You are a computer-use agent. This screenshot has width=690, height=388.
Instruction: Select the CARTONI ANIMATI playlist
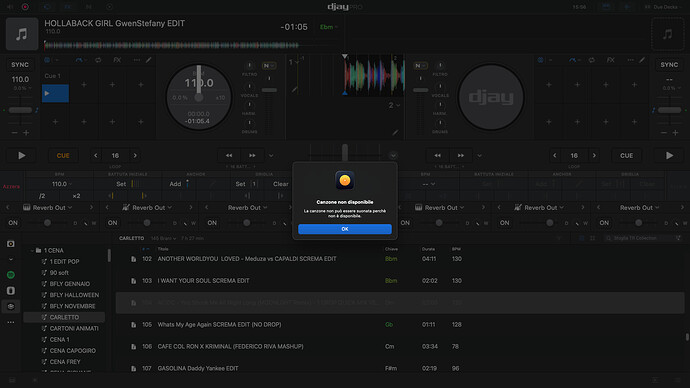pyautogui.click(x=74, y=329)
